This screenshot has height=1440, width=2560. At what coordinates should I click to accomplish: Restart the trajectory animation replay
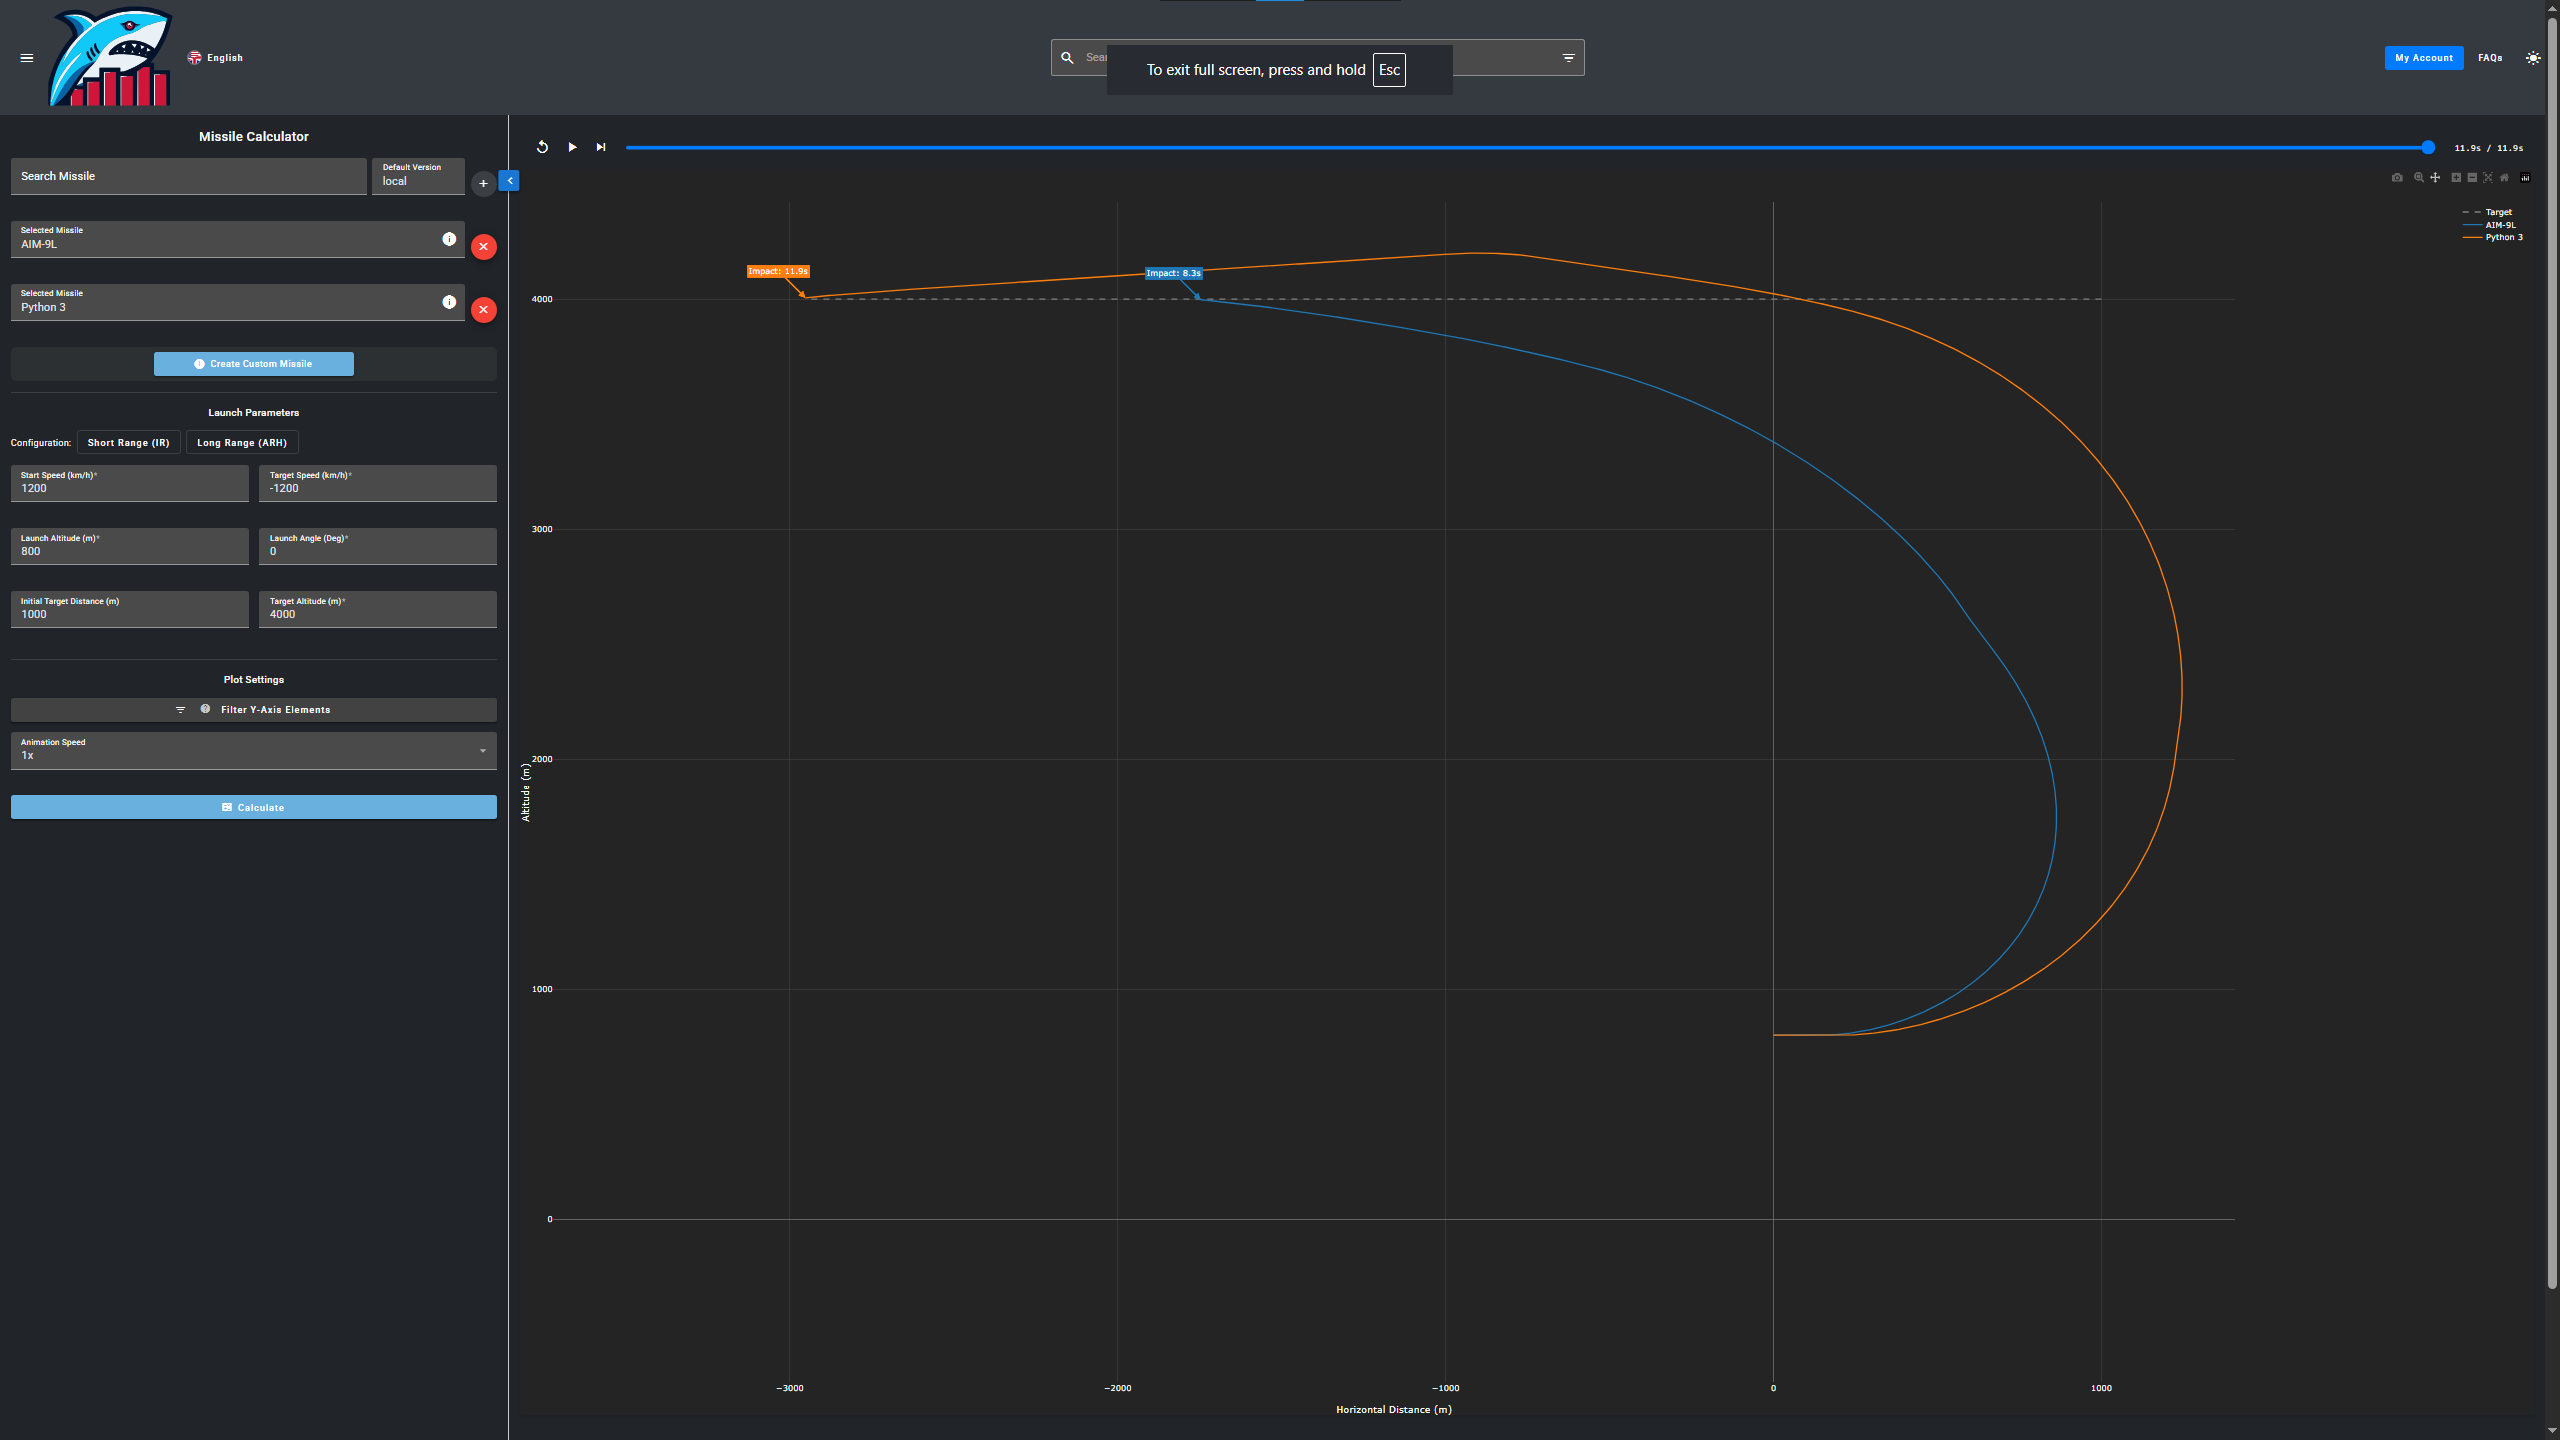(x=542, y=147)
